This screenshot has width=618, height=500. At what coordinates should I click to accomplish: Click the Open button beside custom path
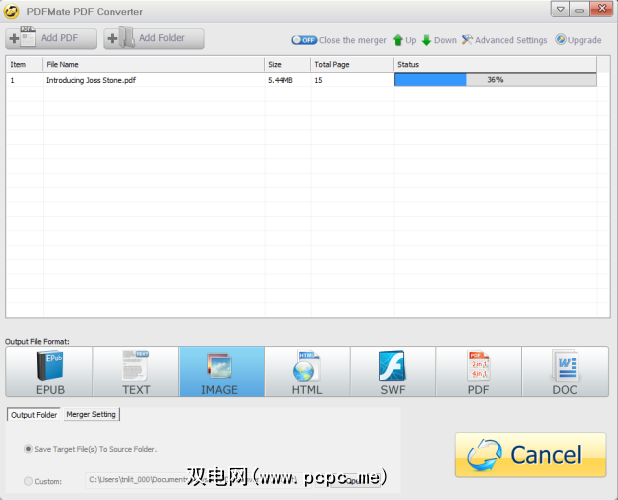coord(356,480)
